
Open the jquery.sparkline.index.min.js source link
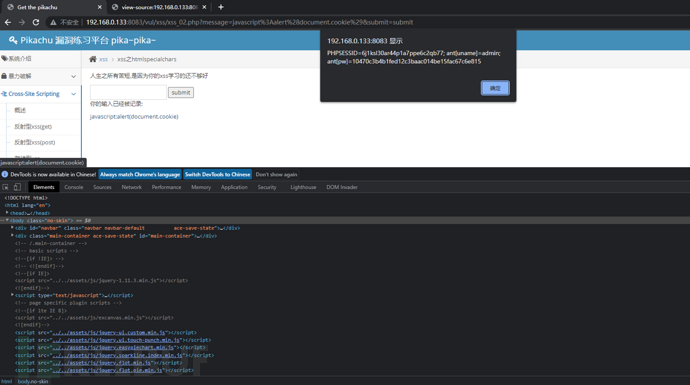pyautogui.click(x=117, y=355)
